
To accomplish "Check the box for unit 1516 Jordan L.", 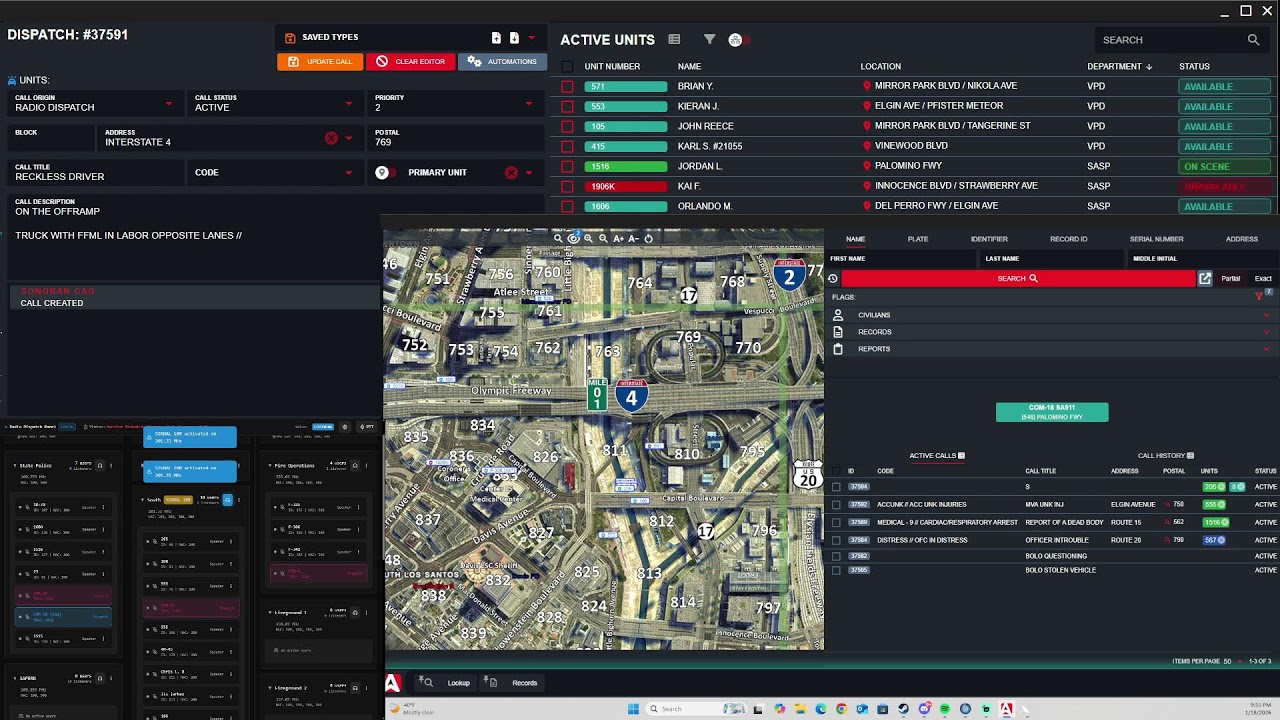I will click(567, 166).
